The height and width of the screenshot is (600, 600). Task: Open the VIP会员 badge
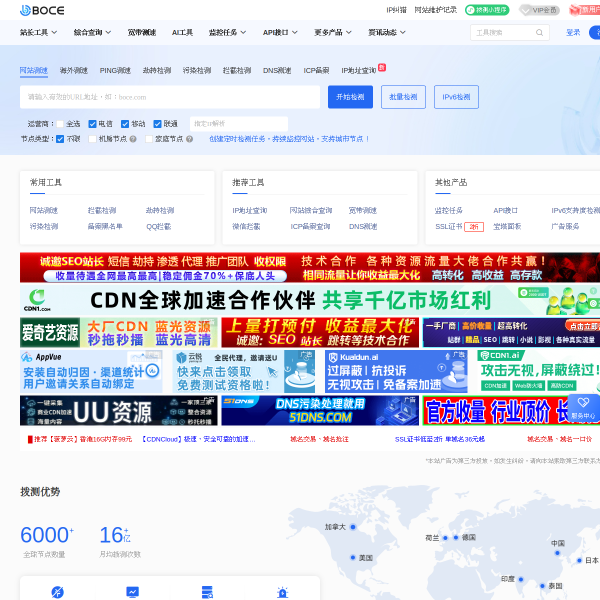[x=540, y=10]
